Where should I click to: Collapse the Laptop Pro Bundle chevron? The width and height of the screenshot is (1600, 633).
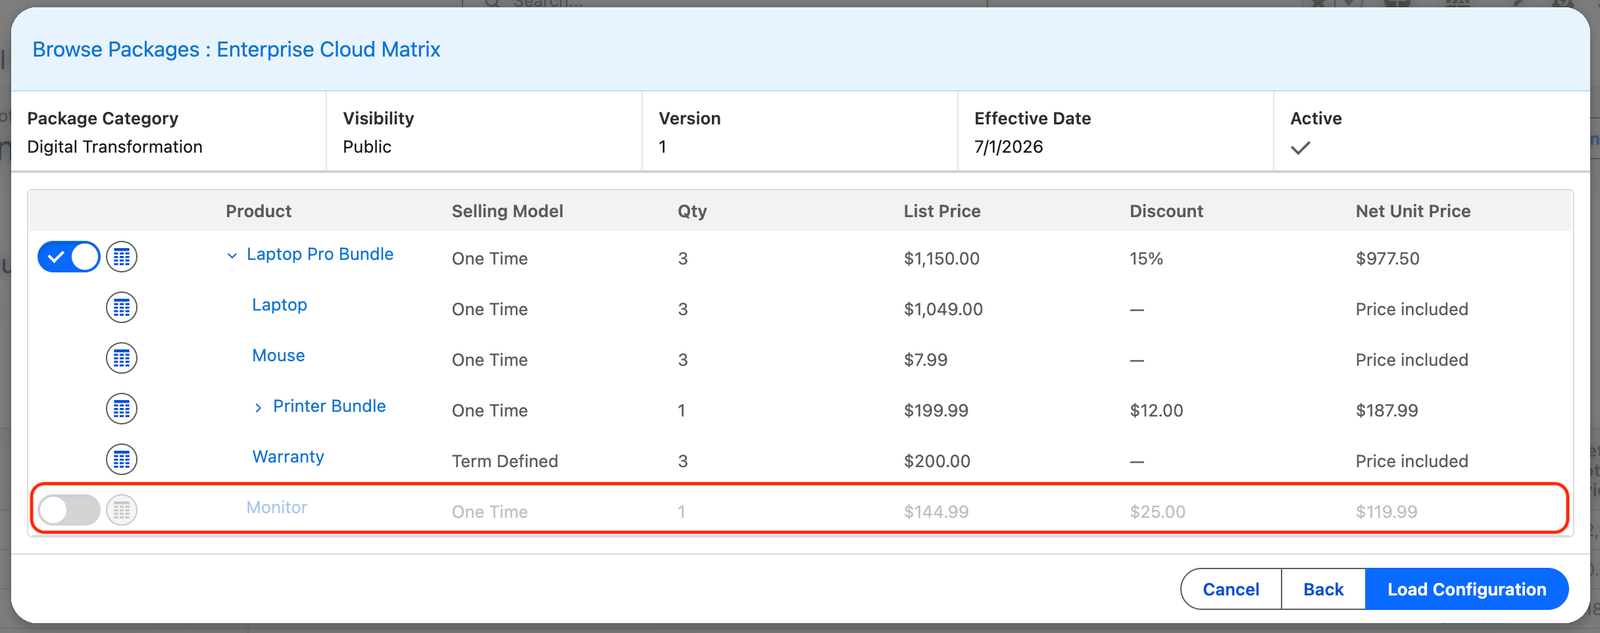tap(232, 256)
